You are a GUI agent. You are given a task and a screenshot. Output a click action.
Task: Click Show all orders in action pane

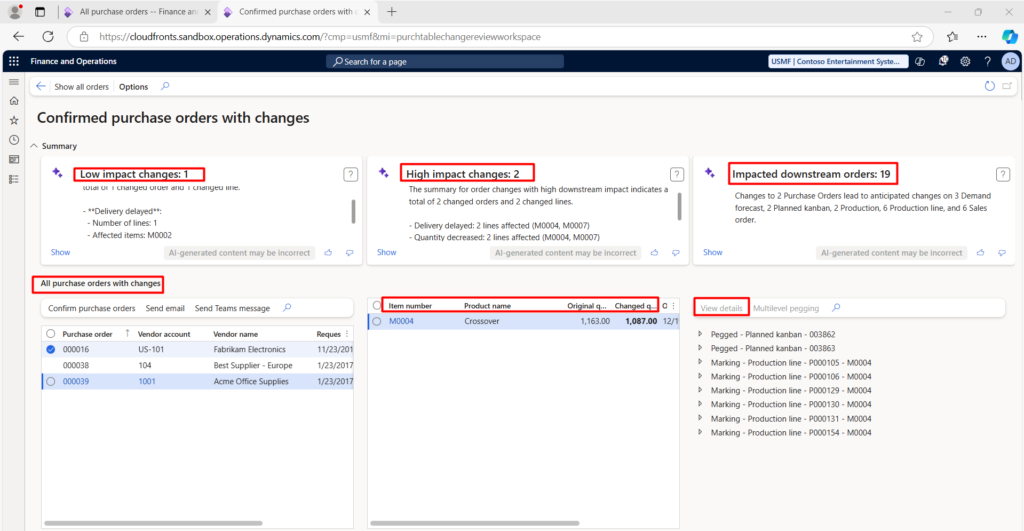coord(81,87)
